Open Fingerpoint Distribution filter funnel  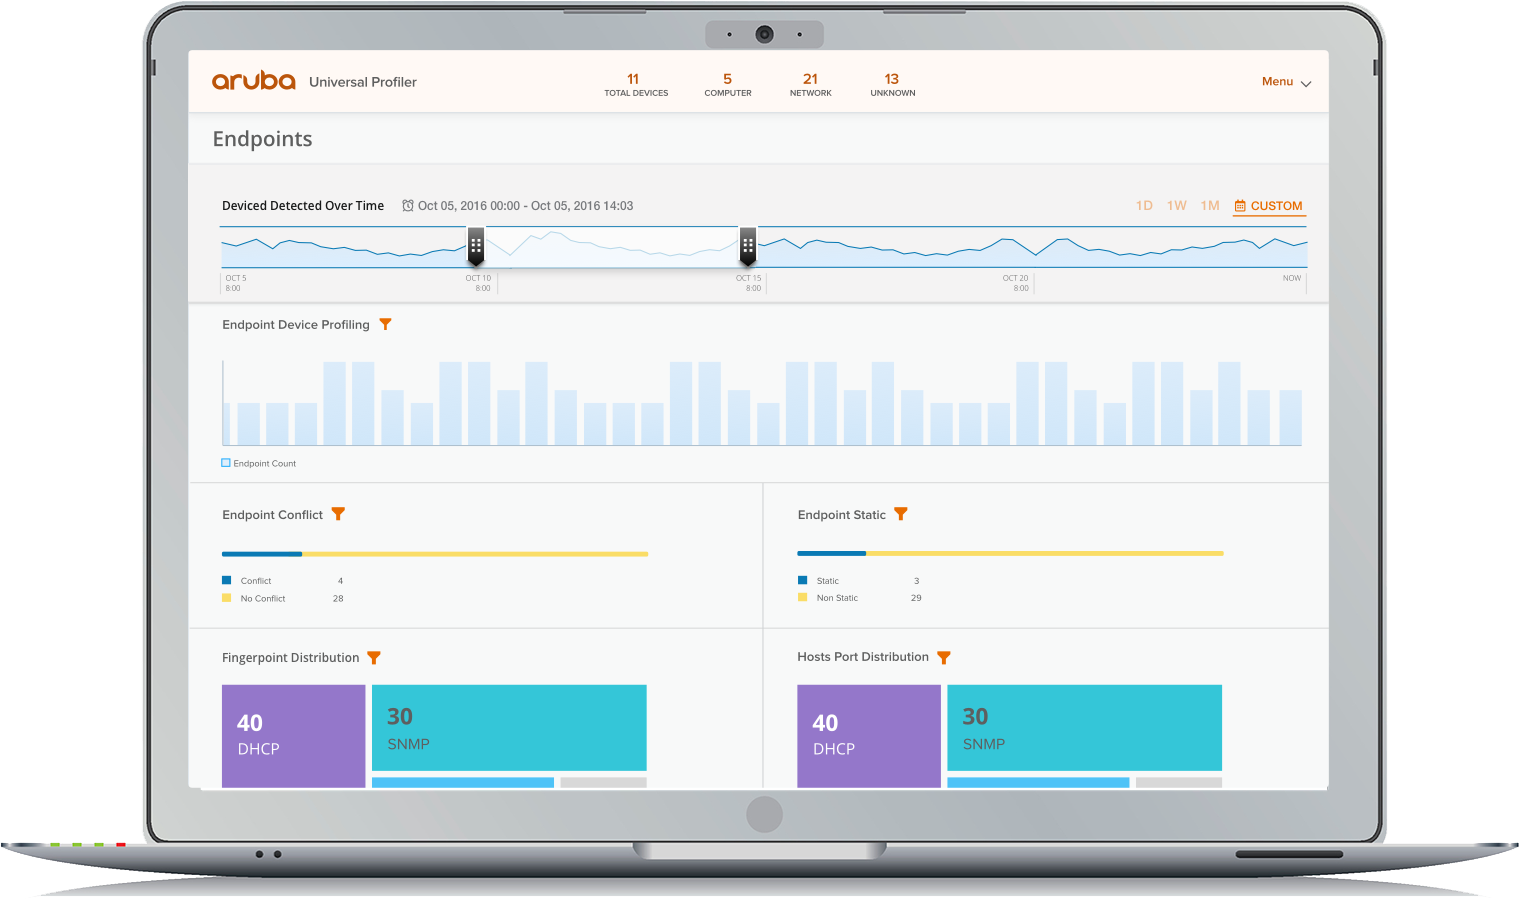pyautogui.click(x=374, y=657)
